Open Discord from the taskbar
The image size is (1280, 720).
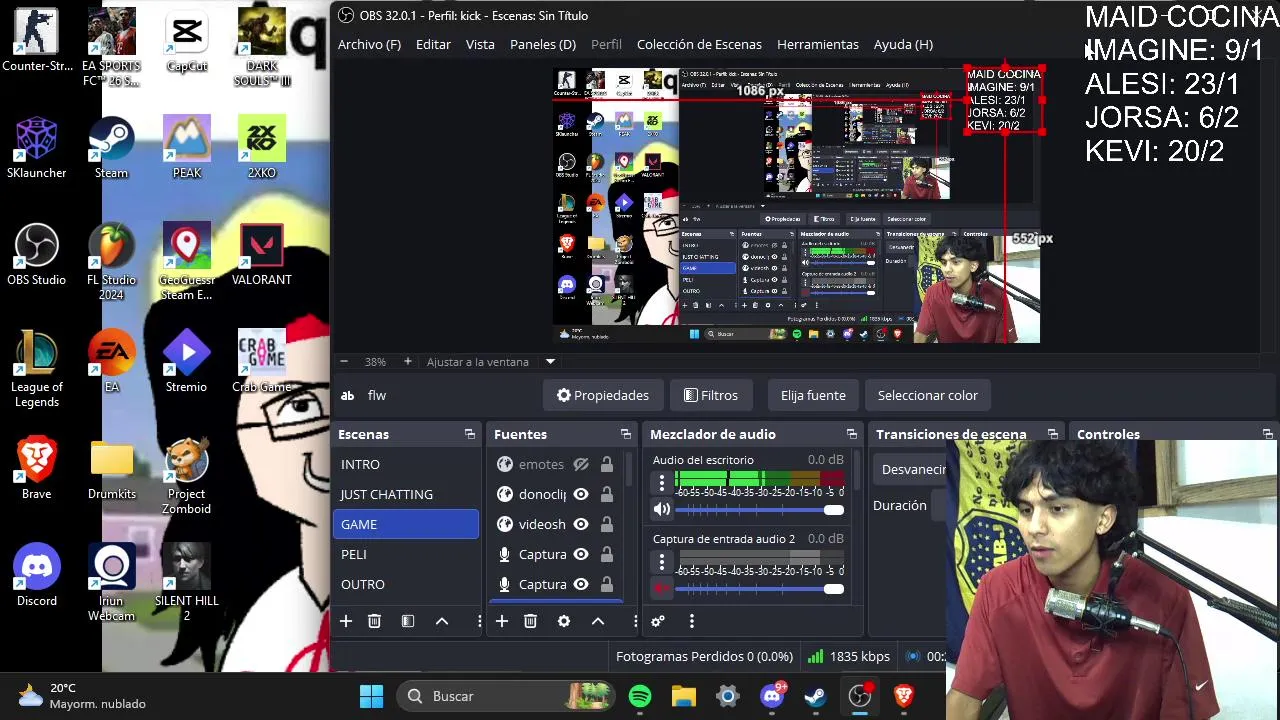click(772, 696)
